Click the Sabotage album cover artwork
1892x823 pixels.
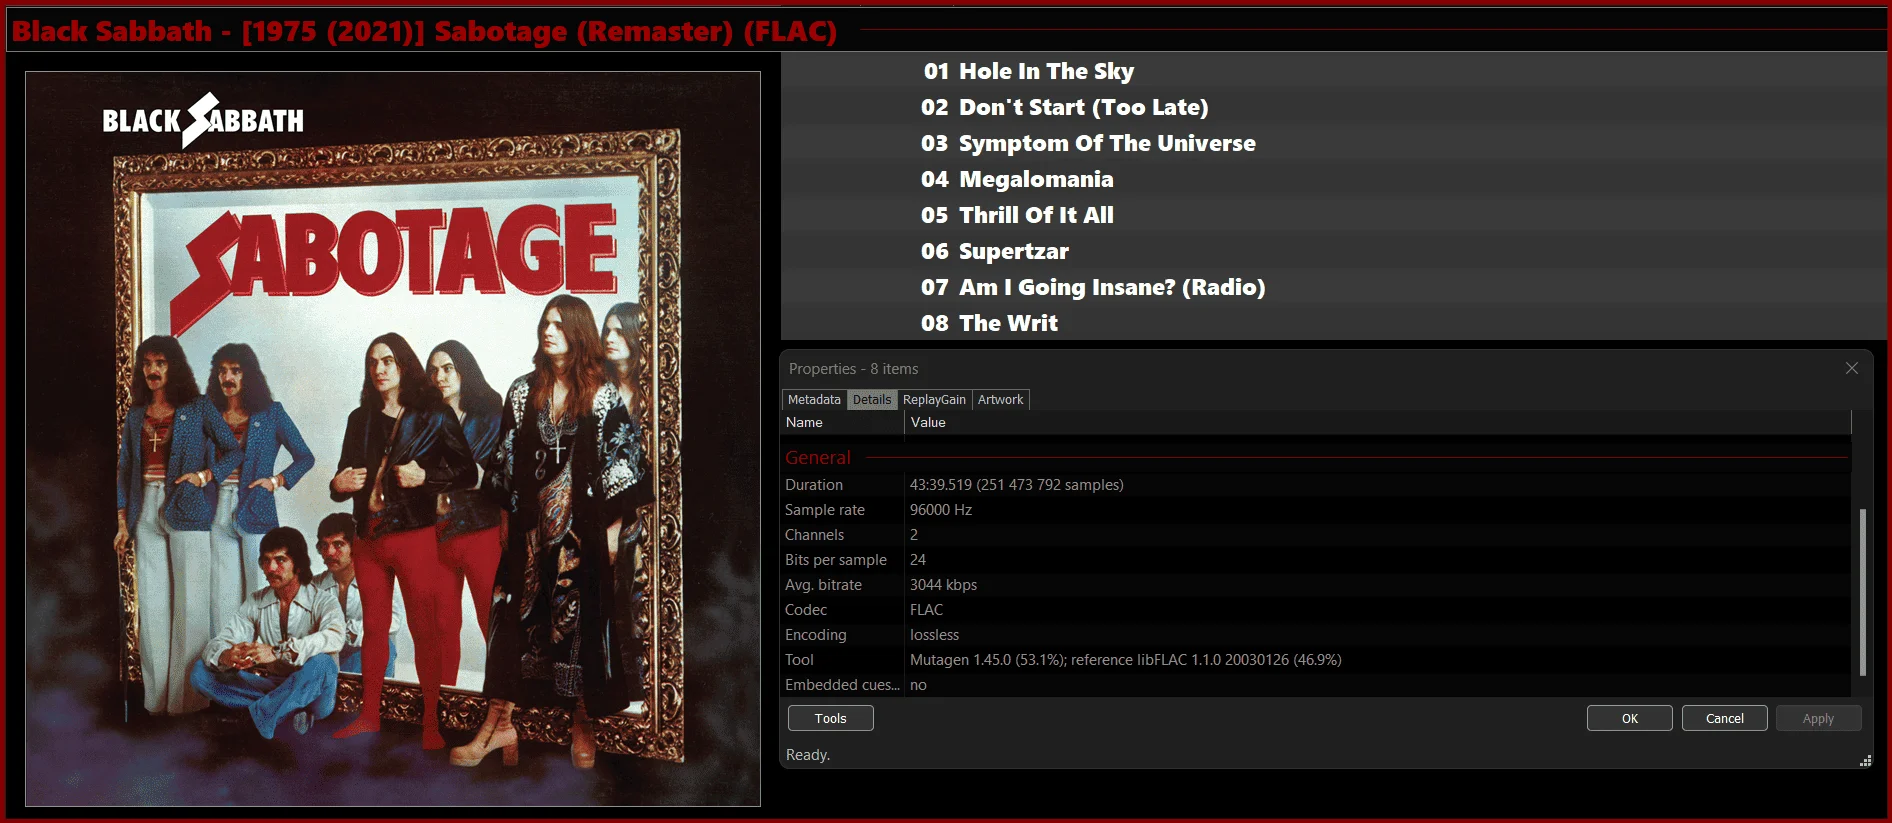(393, 439)
